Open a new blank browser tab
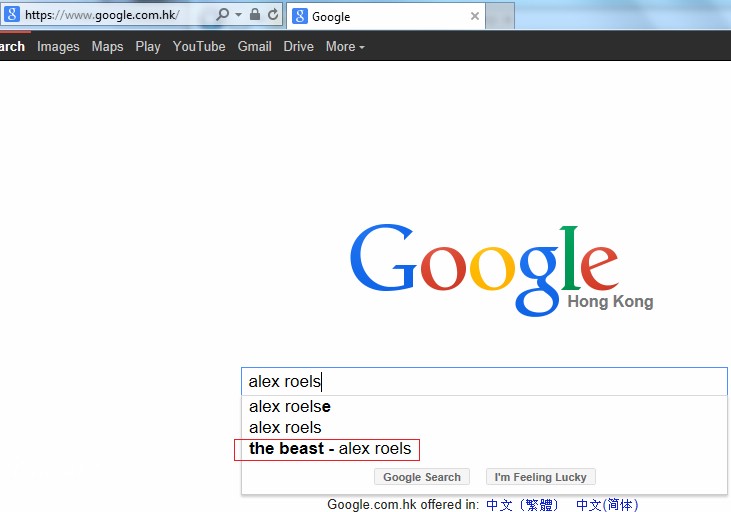 click(500, 17)
